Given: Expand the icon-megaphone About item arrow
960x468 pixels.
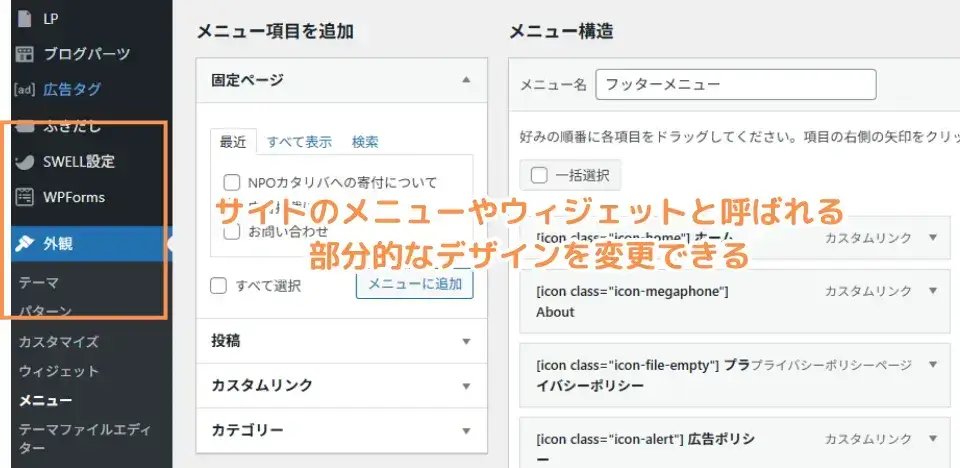Looking at the screenshot, I should (933, 290).
